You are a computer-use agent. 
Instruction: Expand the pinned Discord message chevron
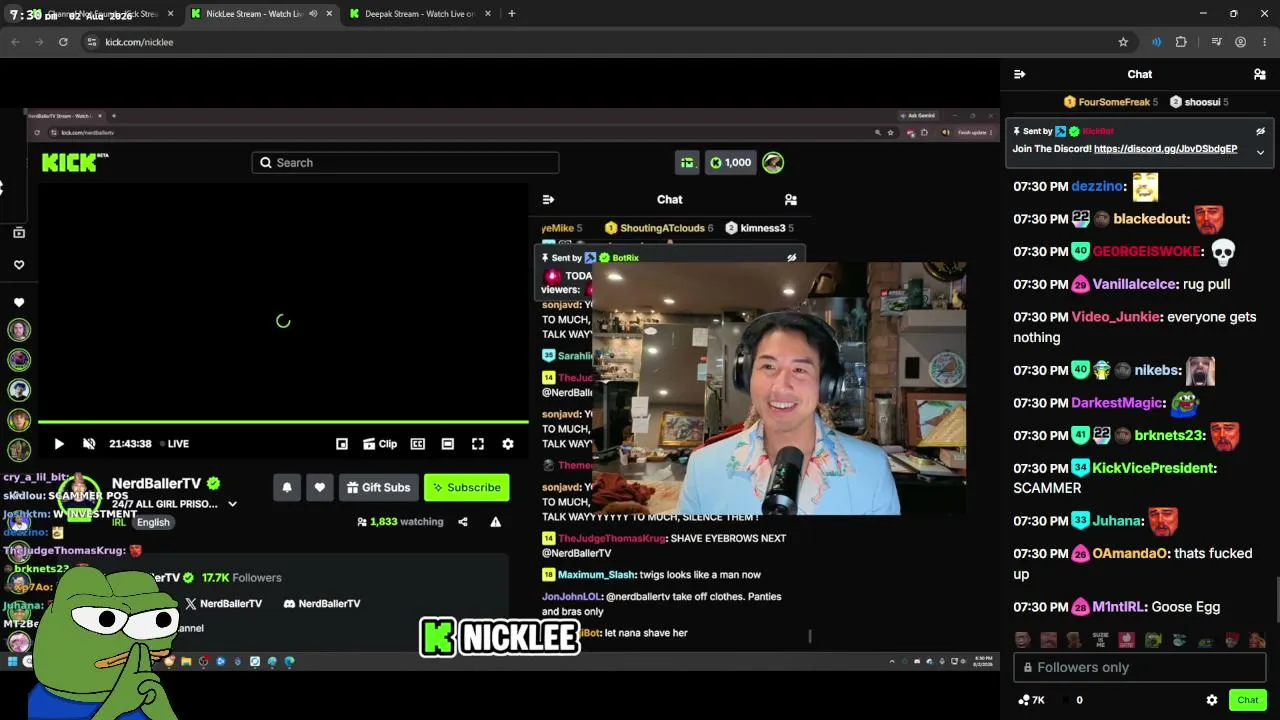(1260, 152)
